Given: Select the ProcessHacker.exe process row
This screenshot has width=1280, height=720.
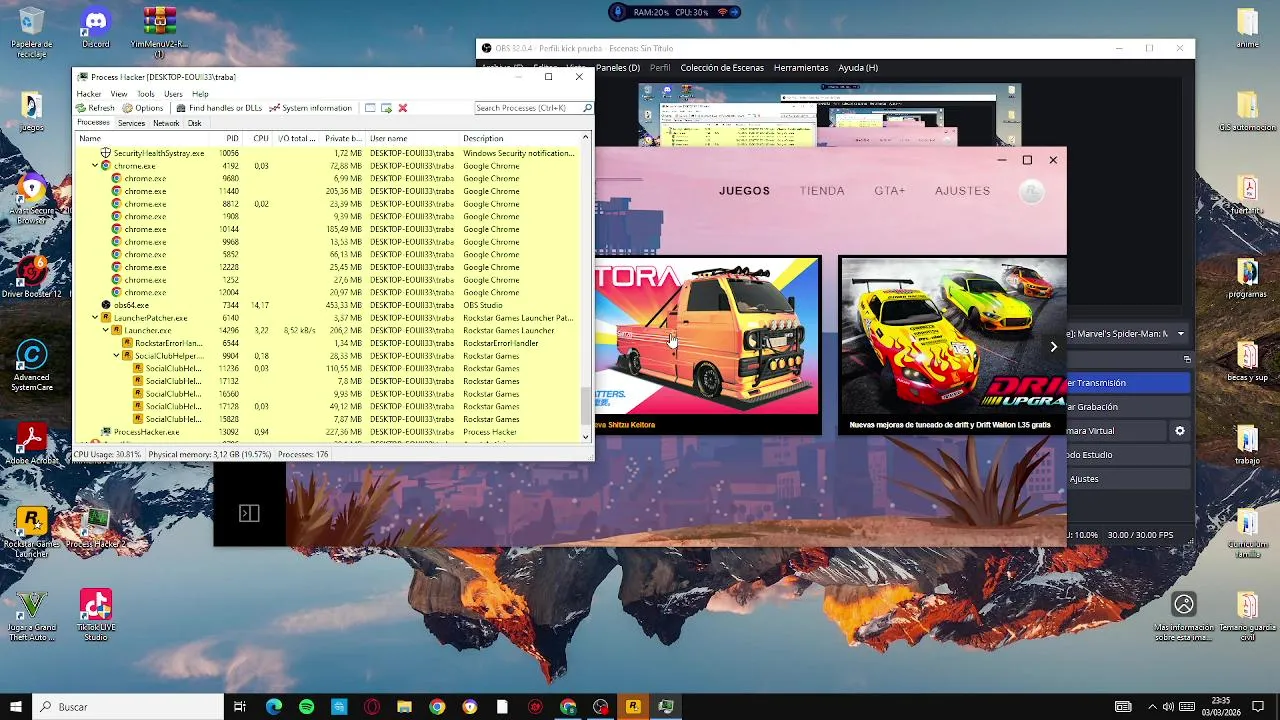Looking at the screenshot, I should coord(327,432).
